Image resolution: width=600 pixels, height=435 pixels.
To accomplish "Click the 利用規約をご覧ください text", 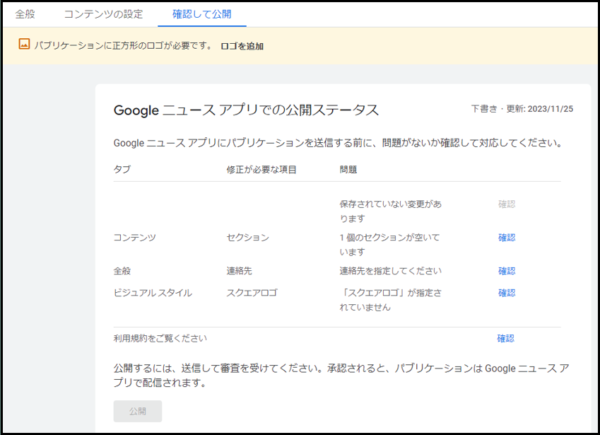I will pos(160,338).
